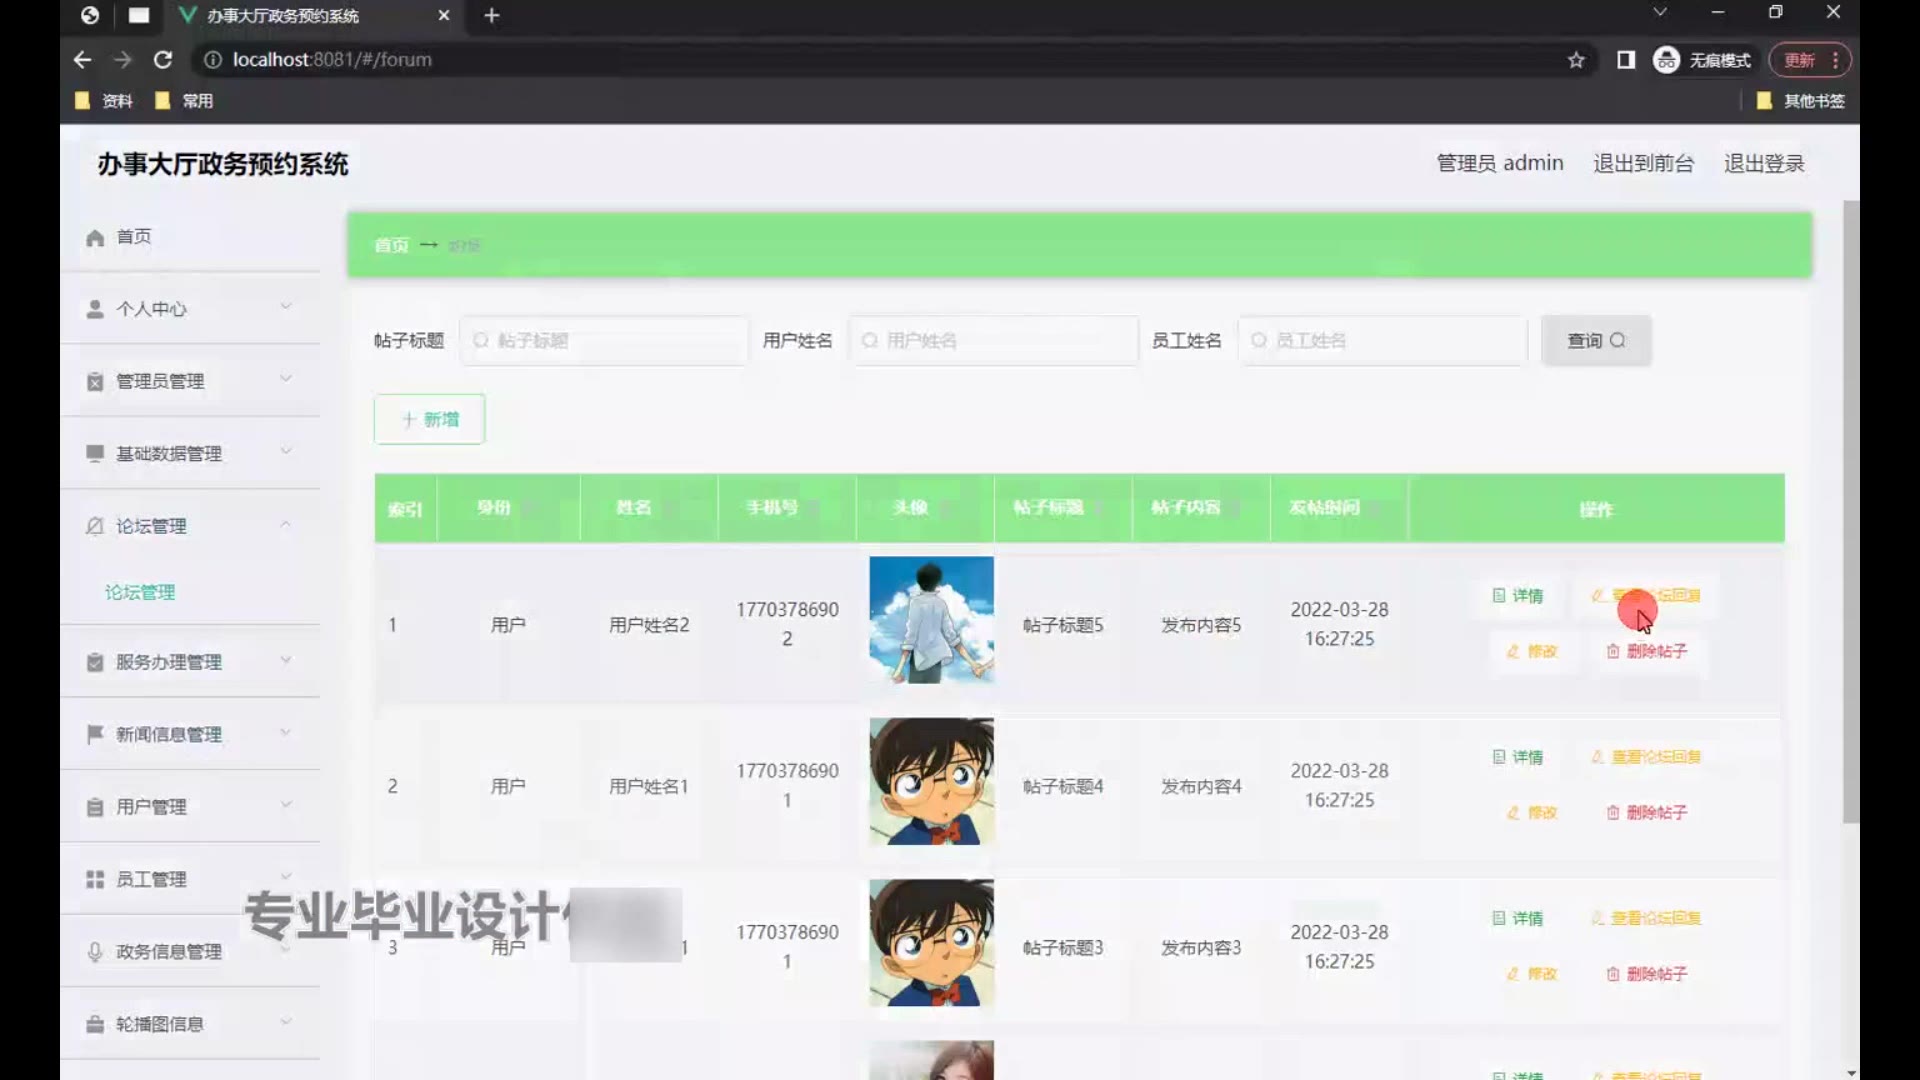Click the 更新 browser update button
The height and width of the screenshot is (1080, 1920).
coord(1809,60)
